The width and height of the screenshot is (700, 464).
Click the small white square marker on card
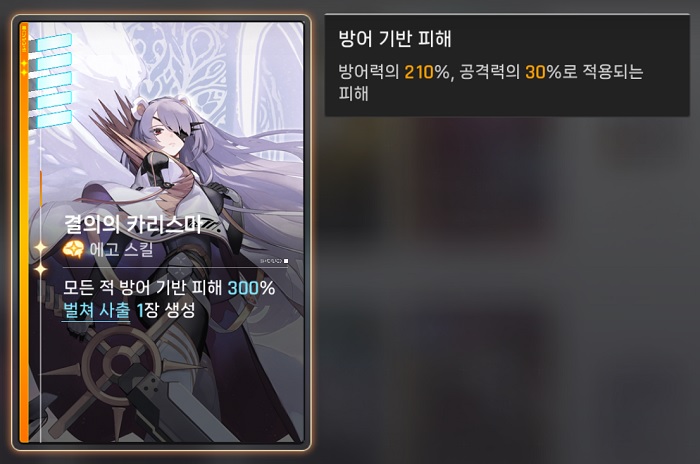(286, 261)
